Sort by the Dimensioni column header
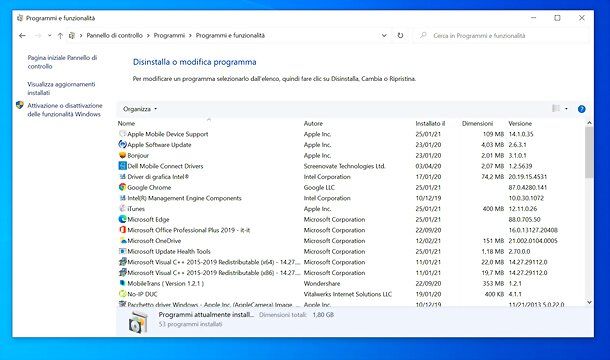Screen dimensions: 610x360 pos(477,123)
